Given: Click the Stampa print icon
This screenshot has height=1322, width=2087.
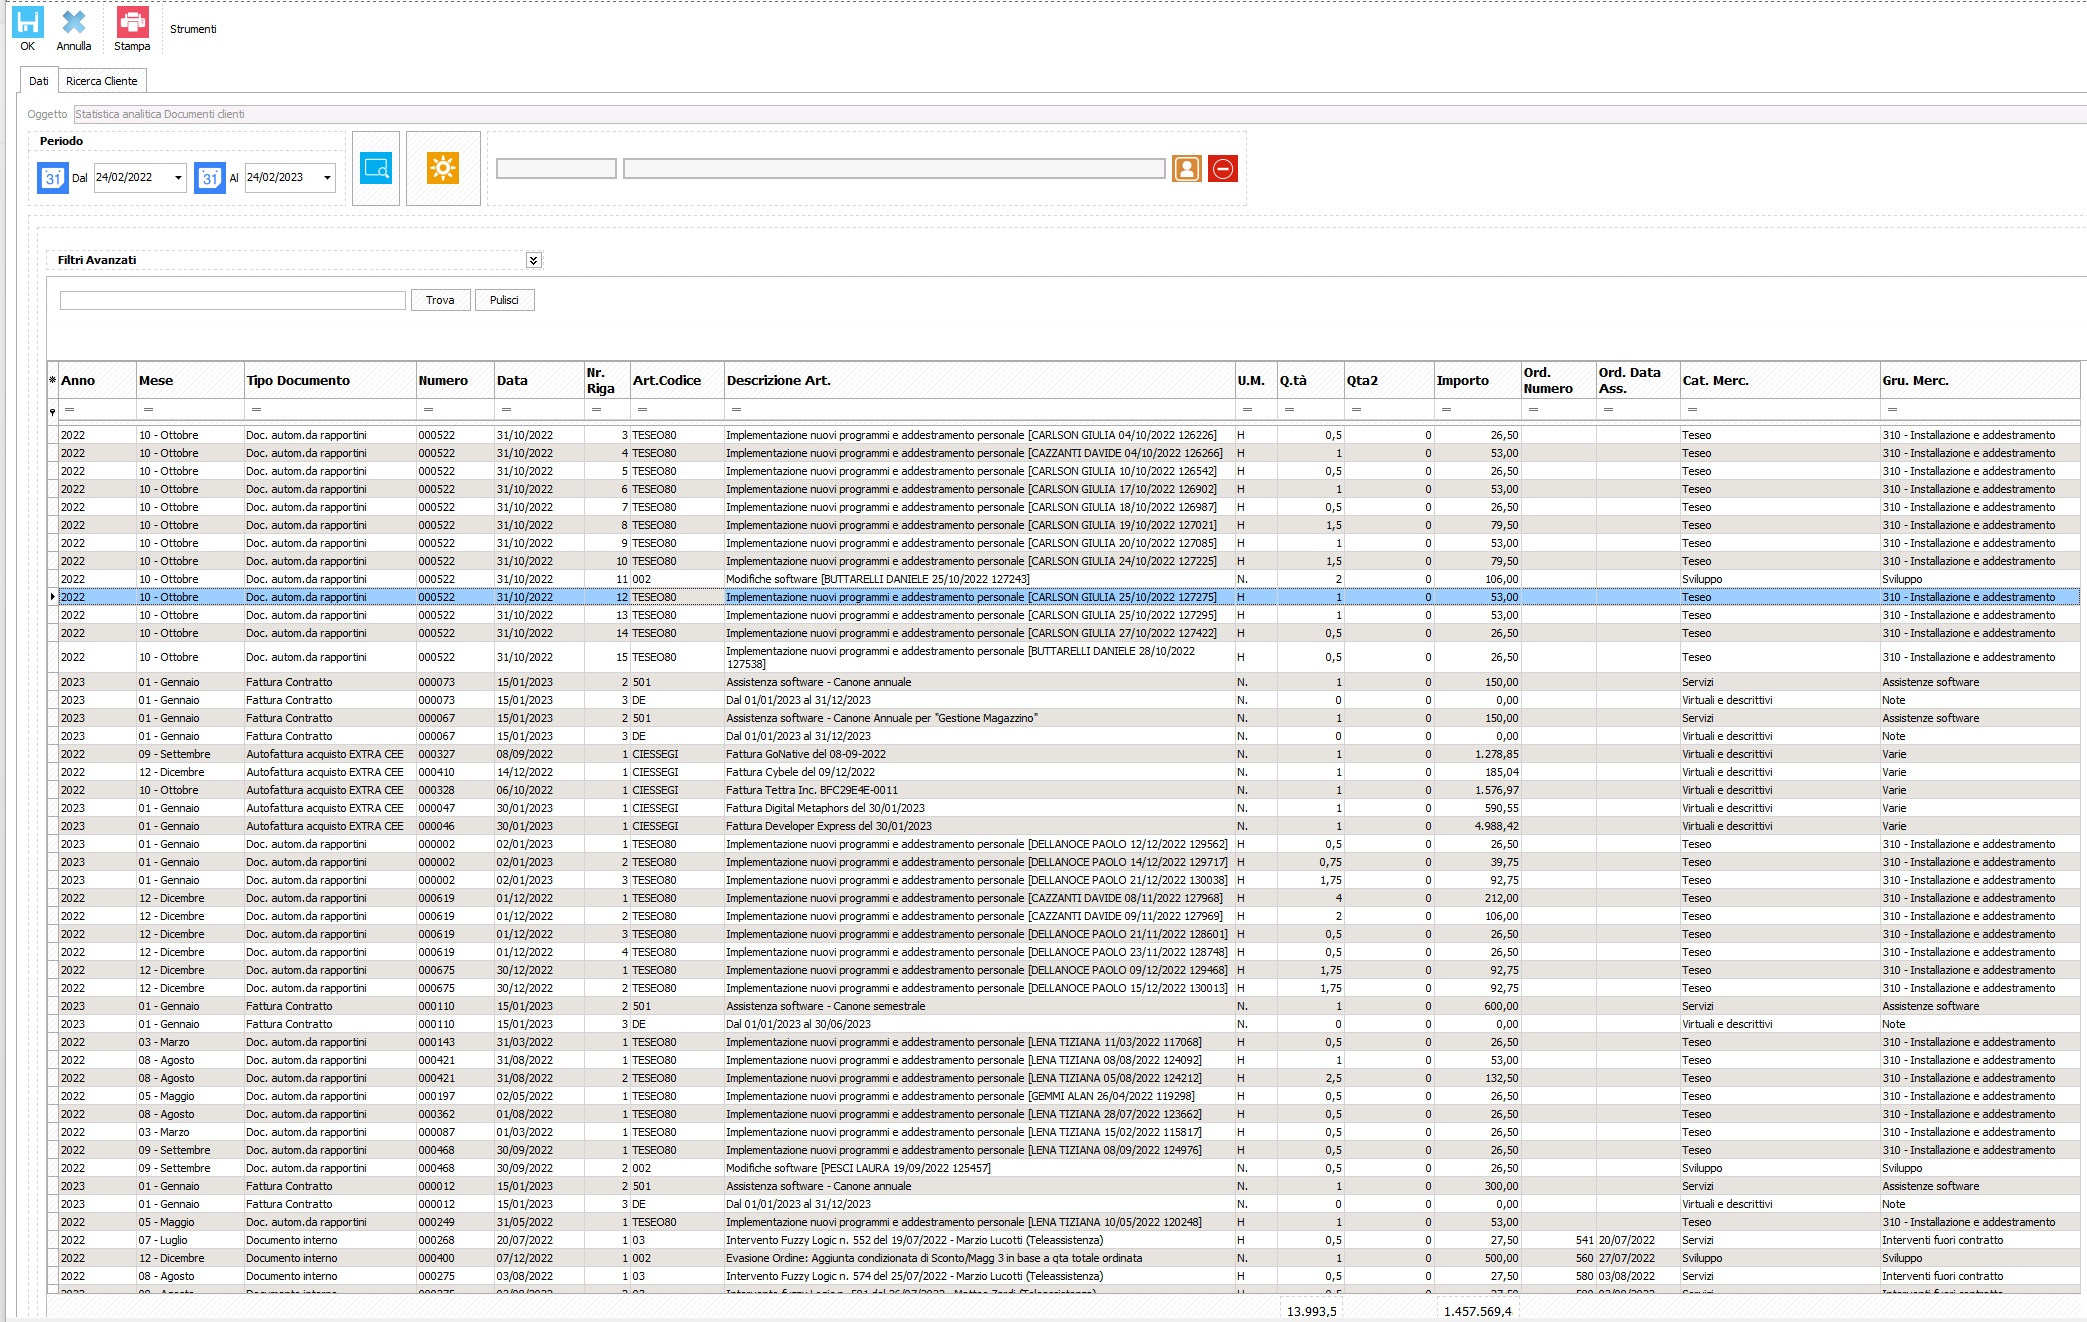Looking at the screenshot, I should point(132,23).
